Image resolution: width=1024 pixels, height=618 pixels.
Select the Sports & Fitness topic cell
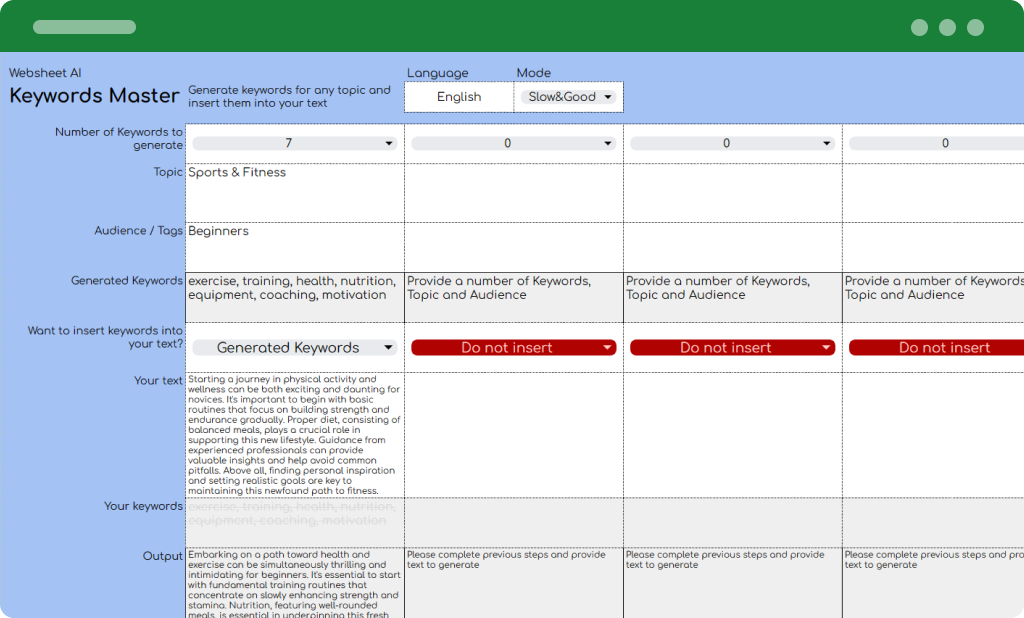pos(295,193)
